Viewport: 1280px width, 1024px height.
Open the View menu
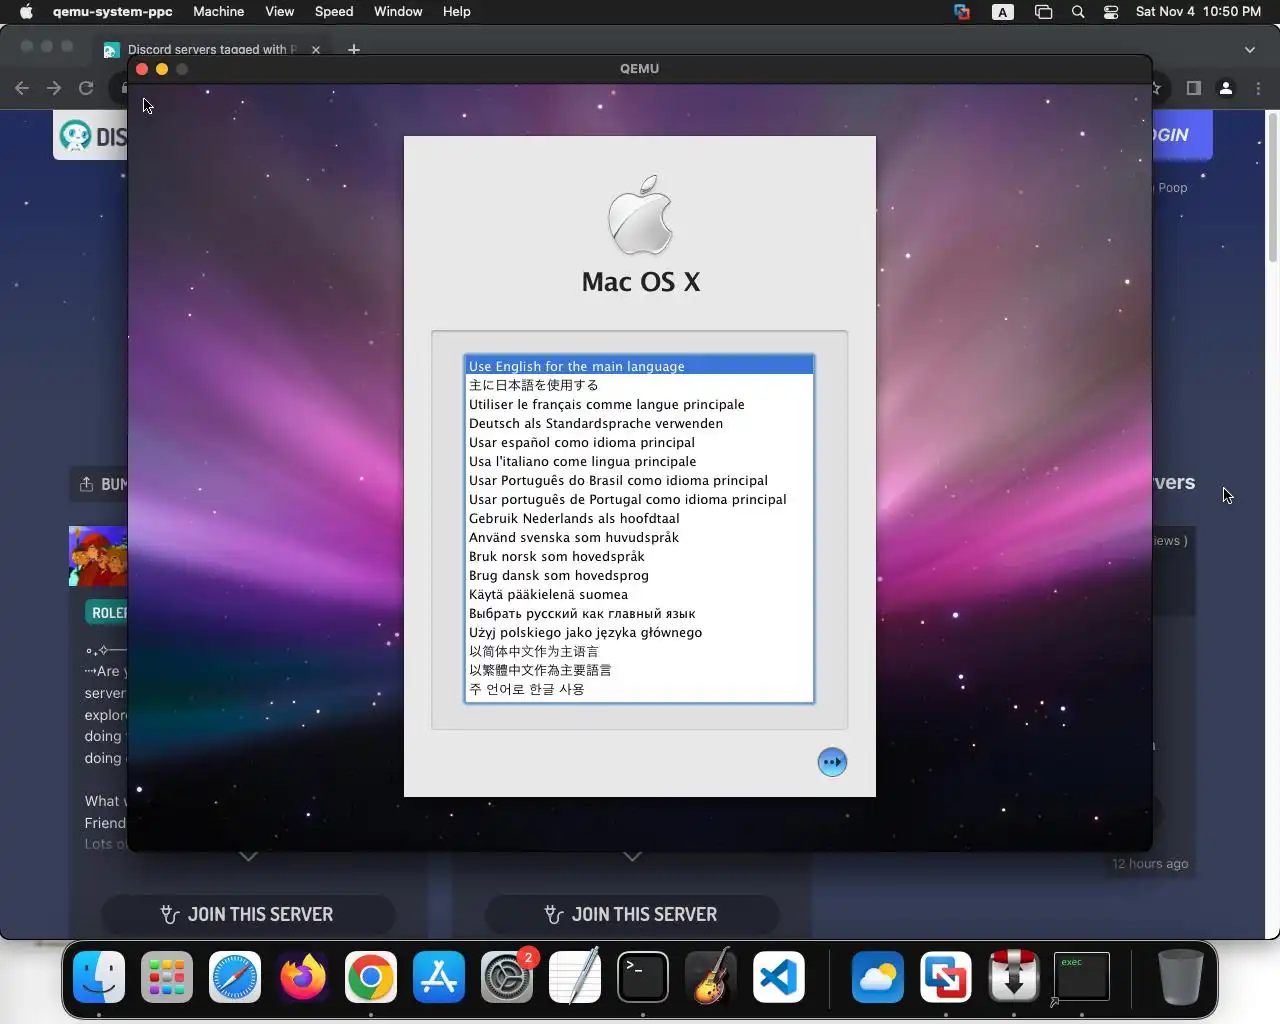(x=279, y=12)
